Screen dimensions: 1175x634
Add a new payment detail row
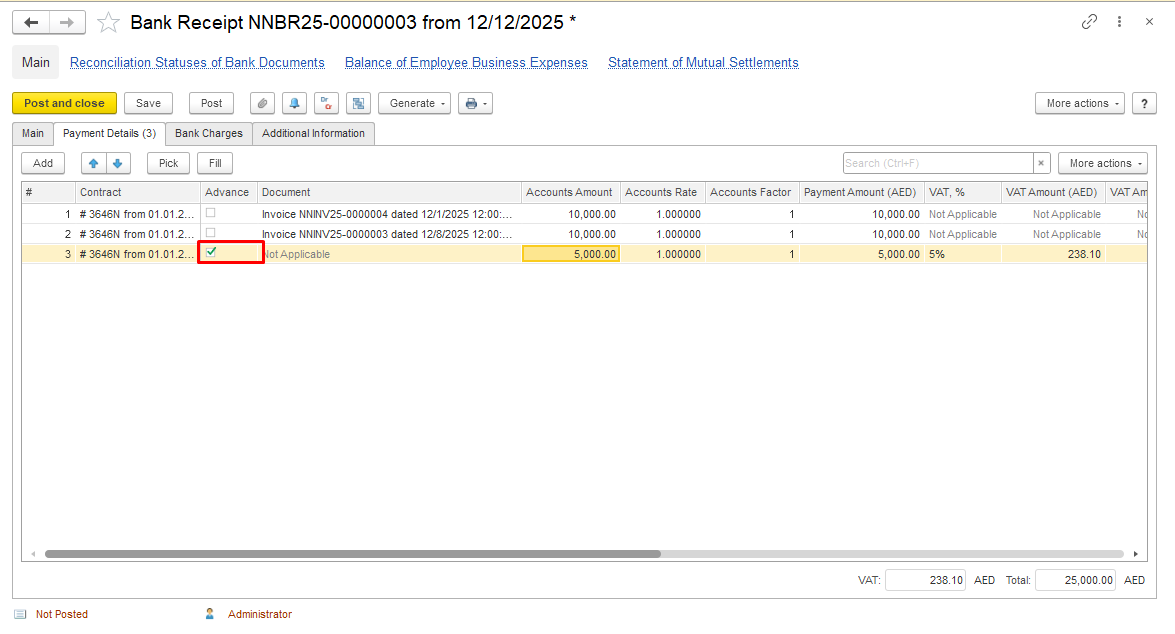click(43, 163)
